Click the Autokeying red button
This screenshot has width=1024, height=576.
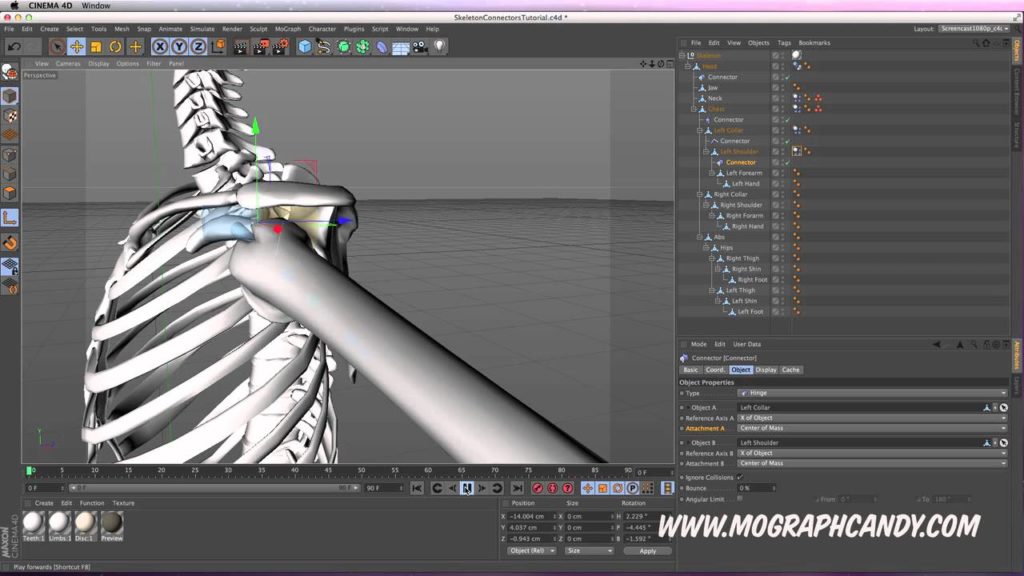click(552, 488)
